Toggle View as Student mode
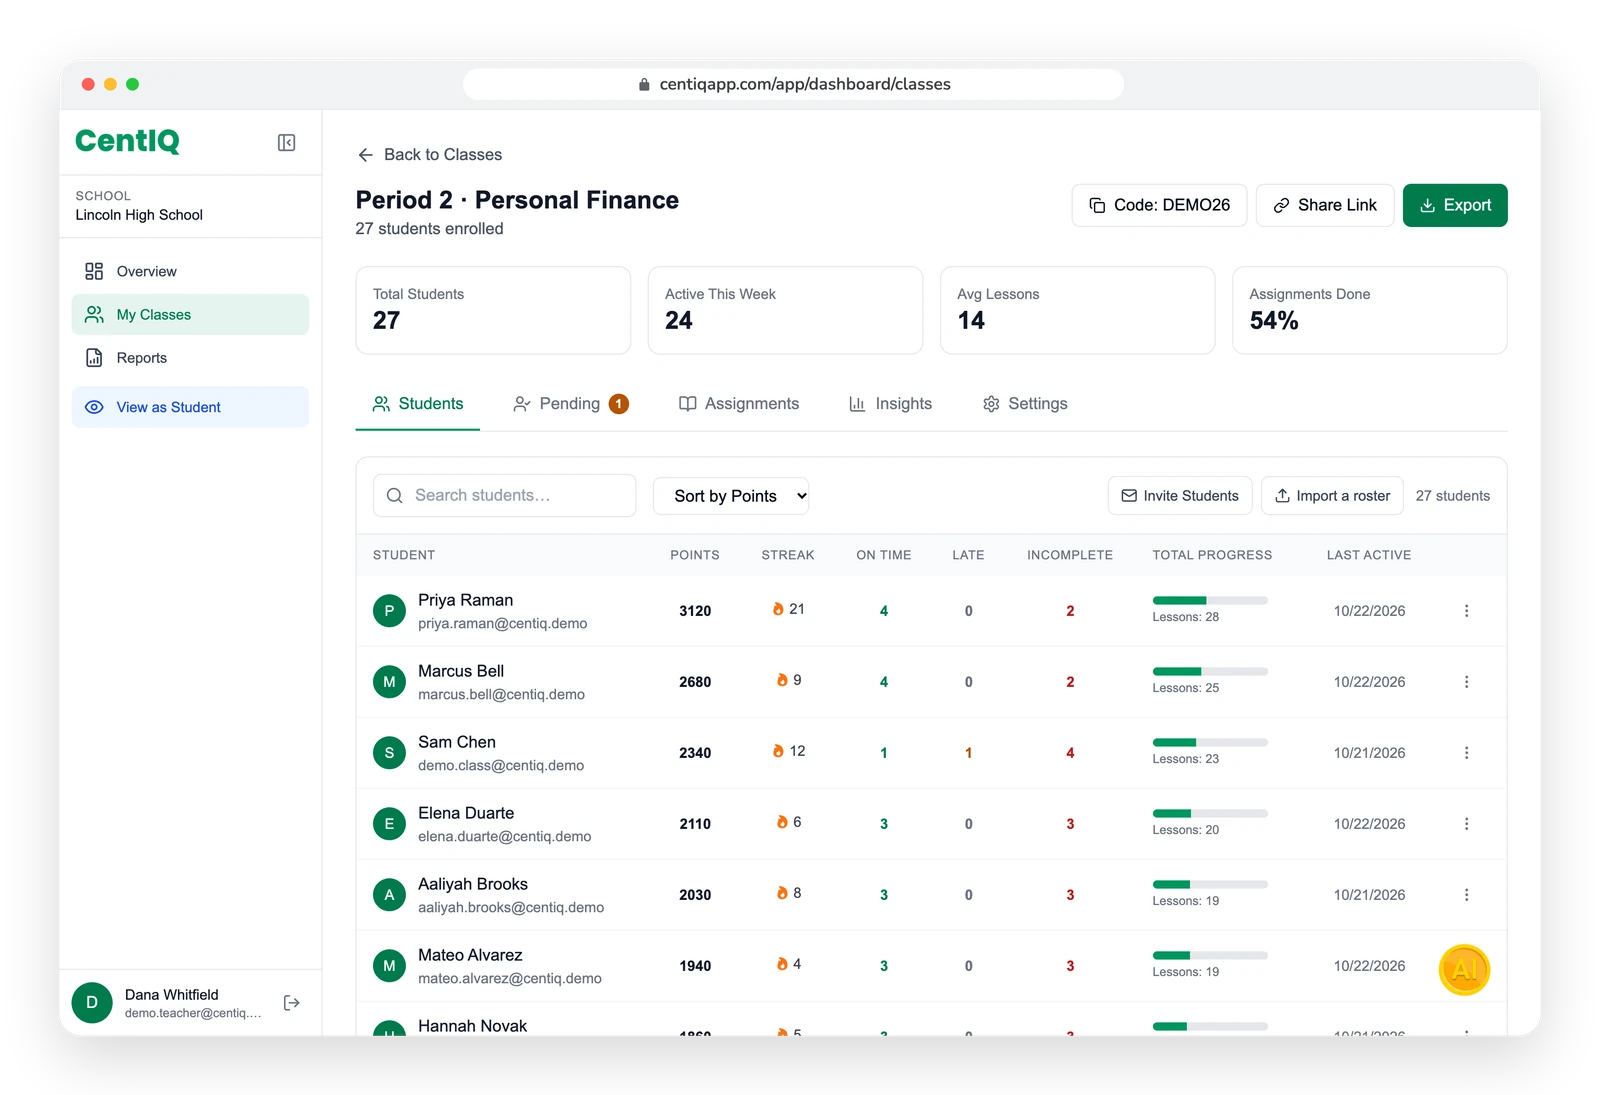The image size is (1600, 1095). pyautogui.click(x=190, y=407)
